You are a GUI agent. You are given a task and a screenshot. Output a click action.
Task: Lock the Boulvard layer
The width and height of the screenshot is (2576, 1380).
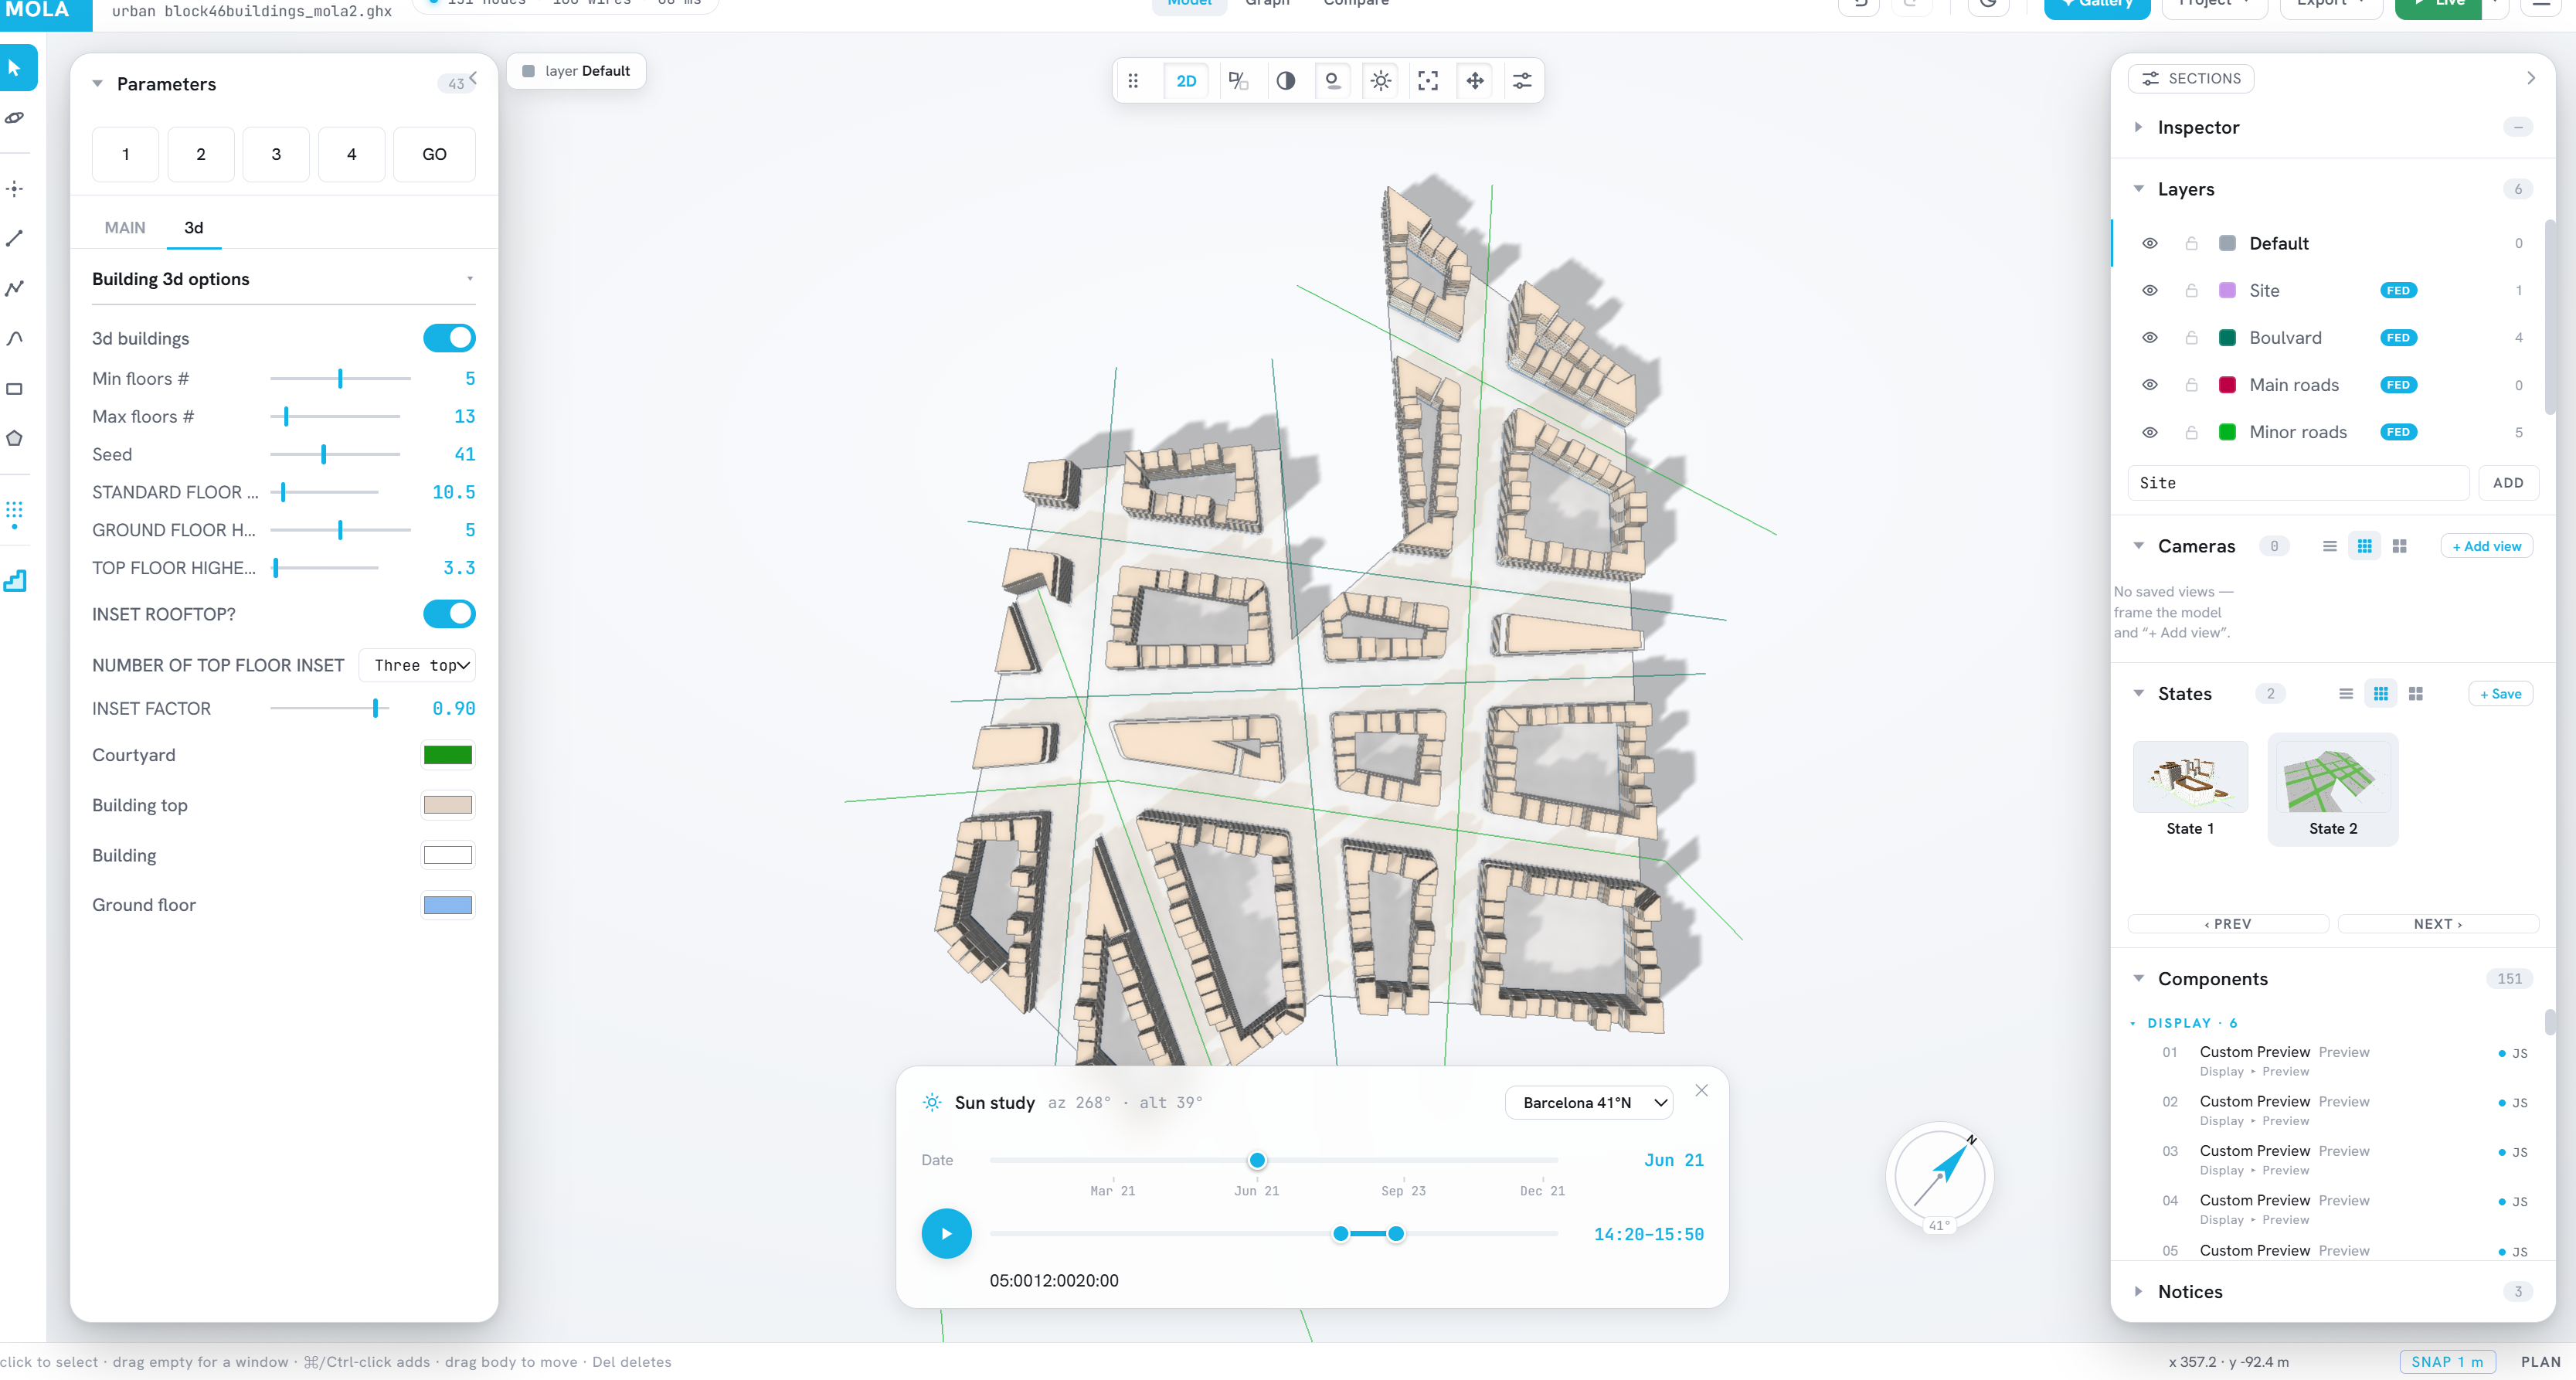2191,338
